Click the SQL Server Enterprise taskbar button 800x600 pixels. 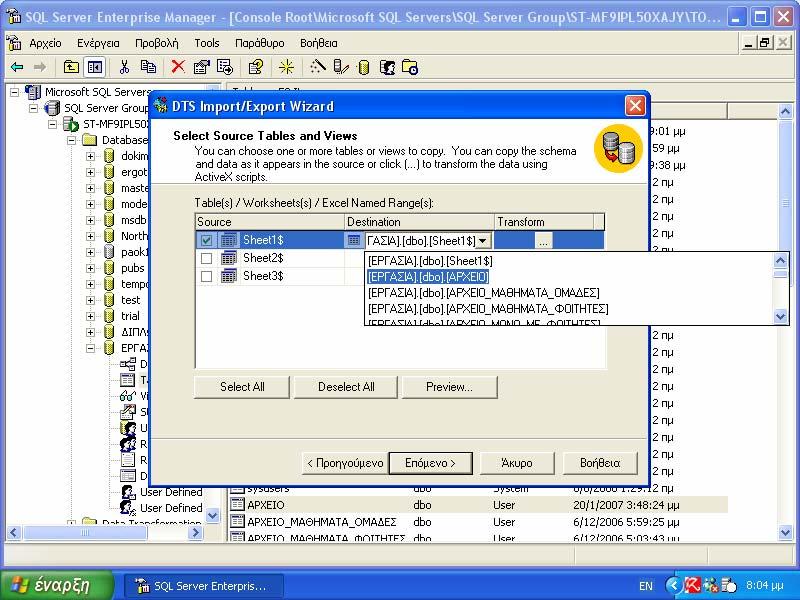204,586
